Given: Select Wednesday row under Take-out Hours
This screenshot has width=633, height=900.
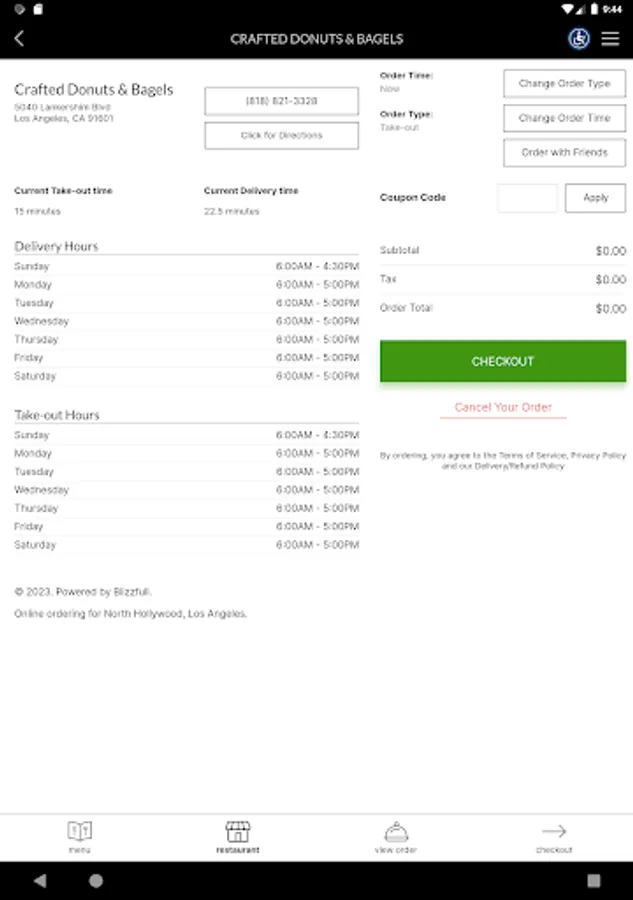Looking at the screenshot, I should (x=187, y=490).
